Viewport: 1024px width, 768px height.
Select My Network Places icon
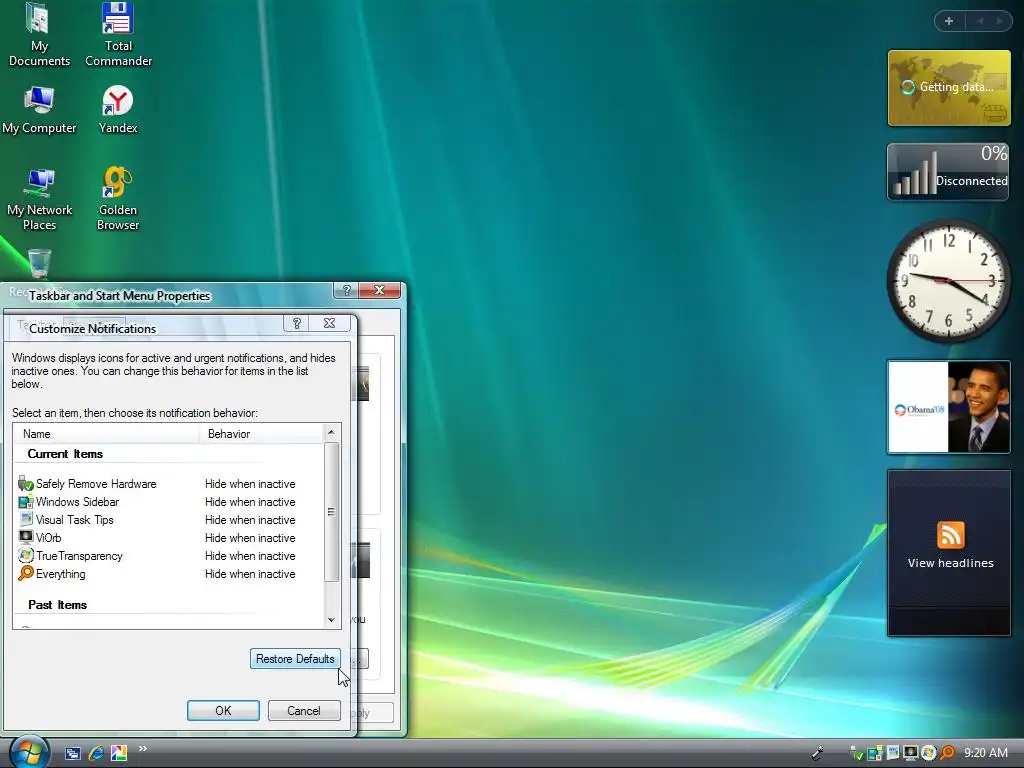click(39, 199)
